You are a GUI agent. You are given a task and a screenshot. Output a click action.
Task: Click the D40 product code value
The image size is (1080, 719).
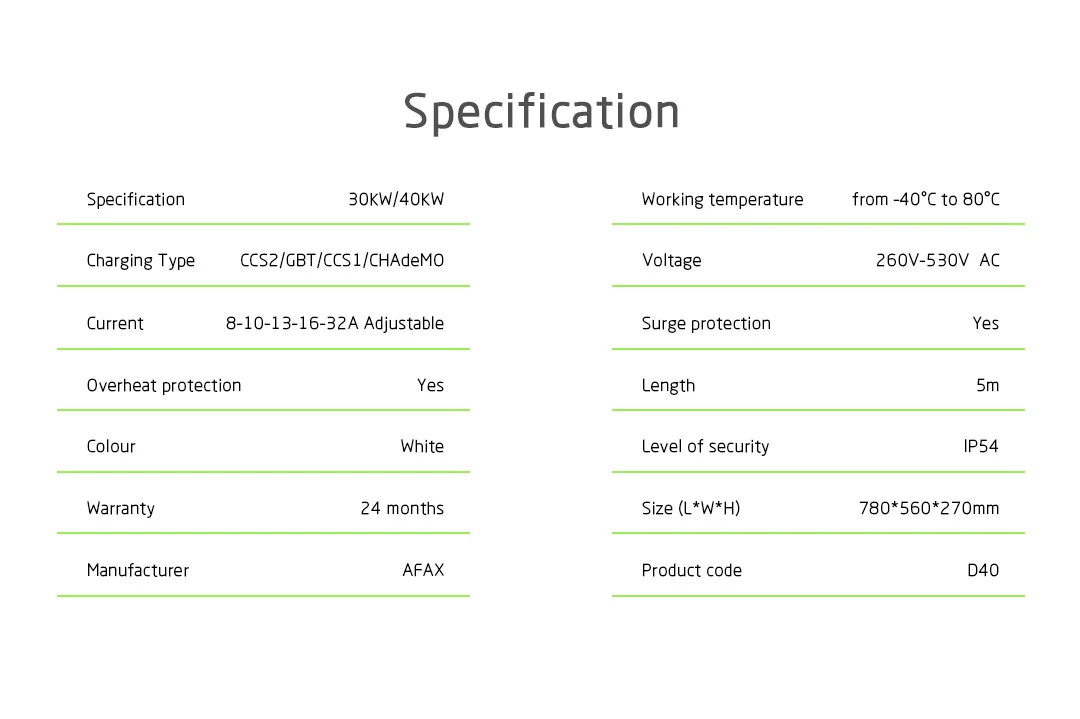pyautogui.click(x=982, y=570)
